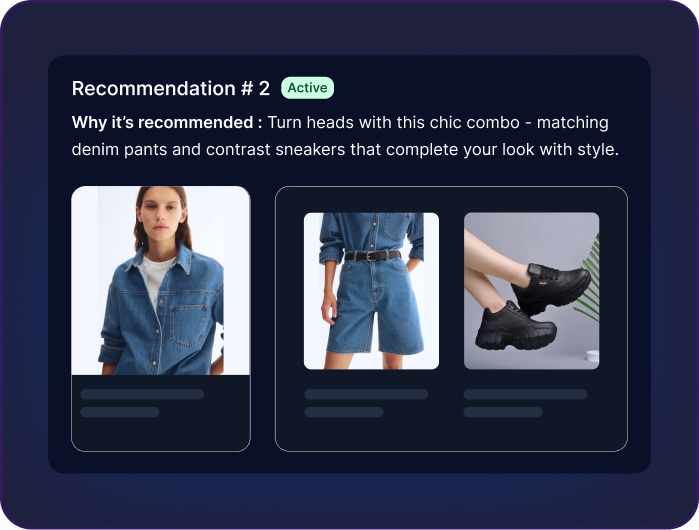
Task: Open the black chunky sneakers image
Action: [x=531, y=291]
